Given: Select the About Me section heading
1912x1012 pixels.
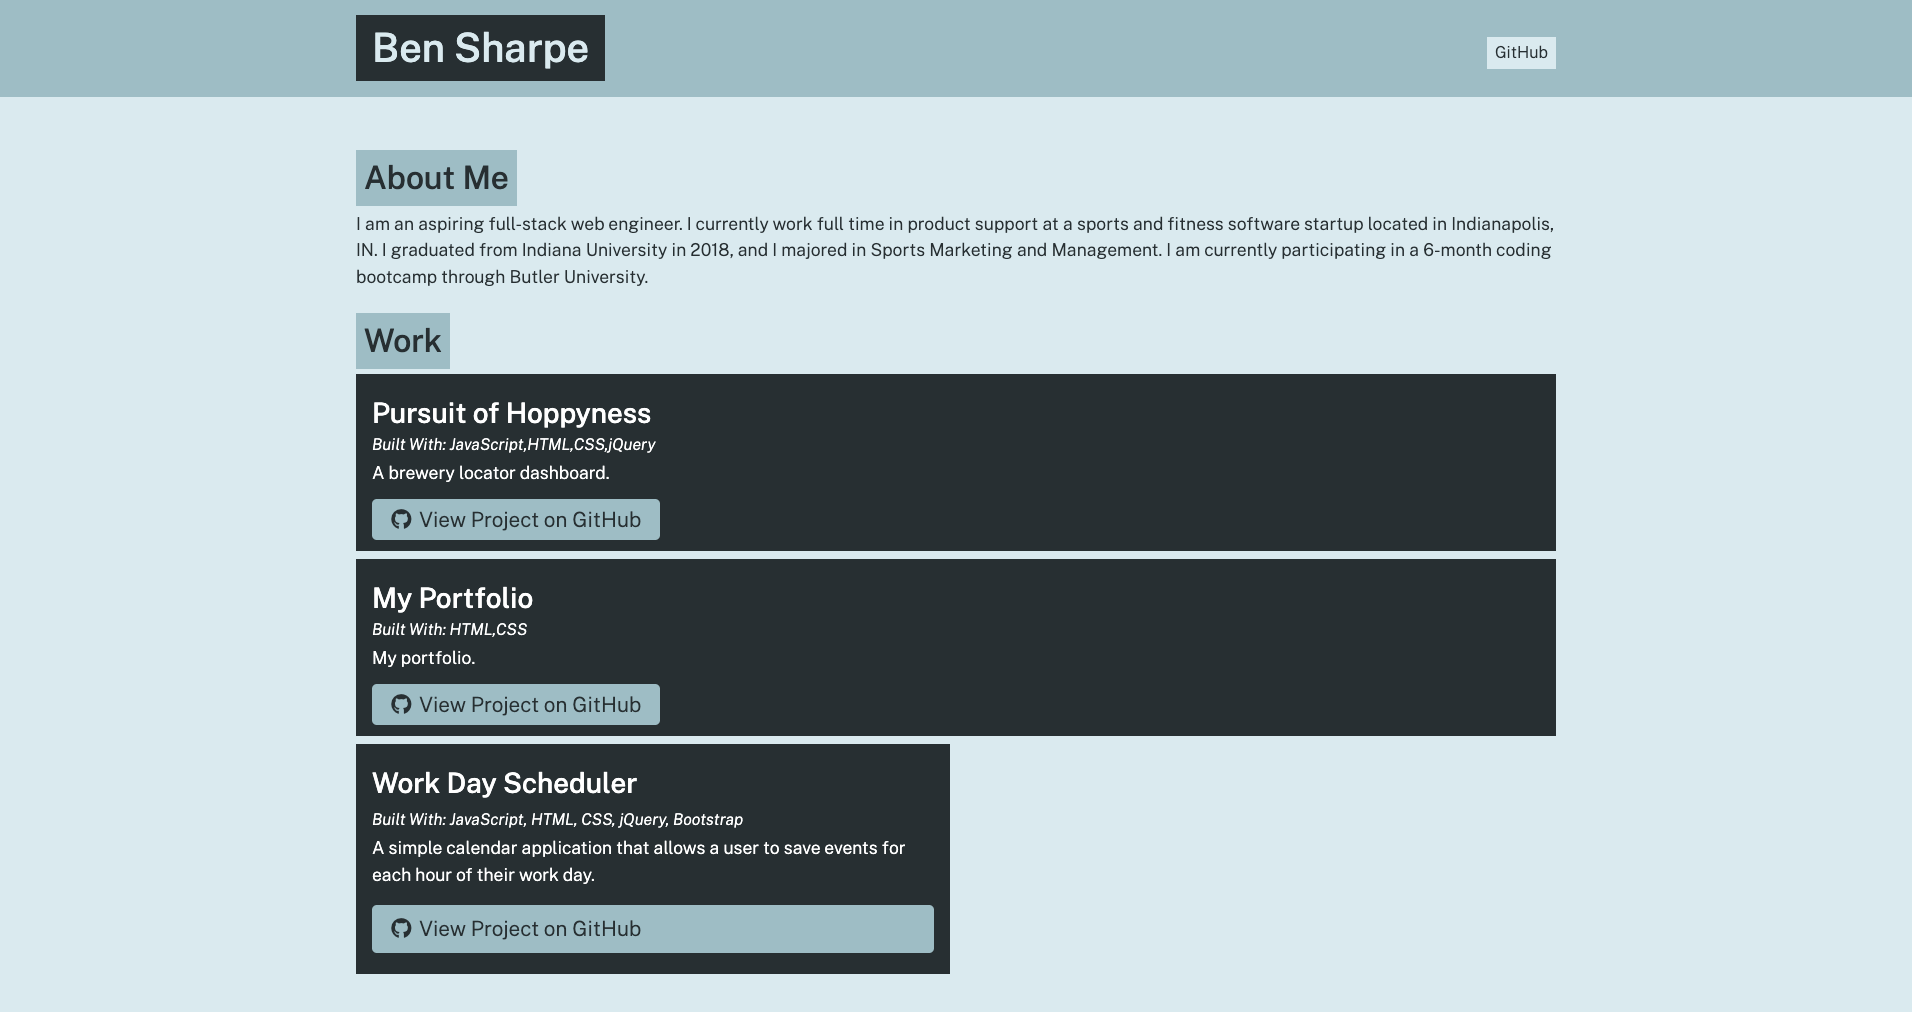Looking at the screenshot, I should coord(436,177).
